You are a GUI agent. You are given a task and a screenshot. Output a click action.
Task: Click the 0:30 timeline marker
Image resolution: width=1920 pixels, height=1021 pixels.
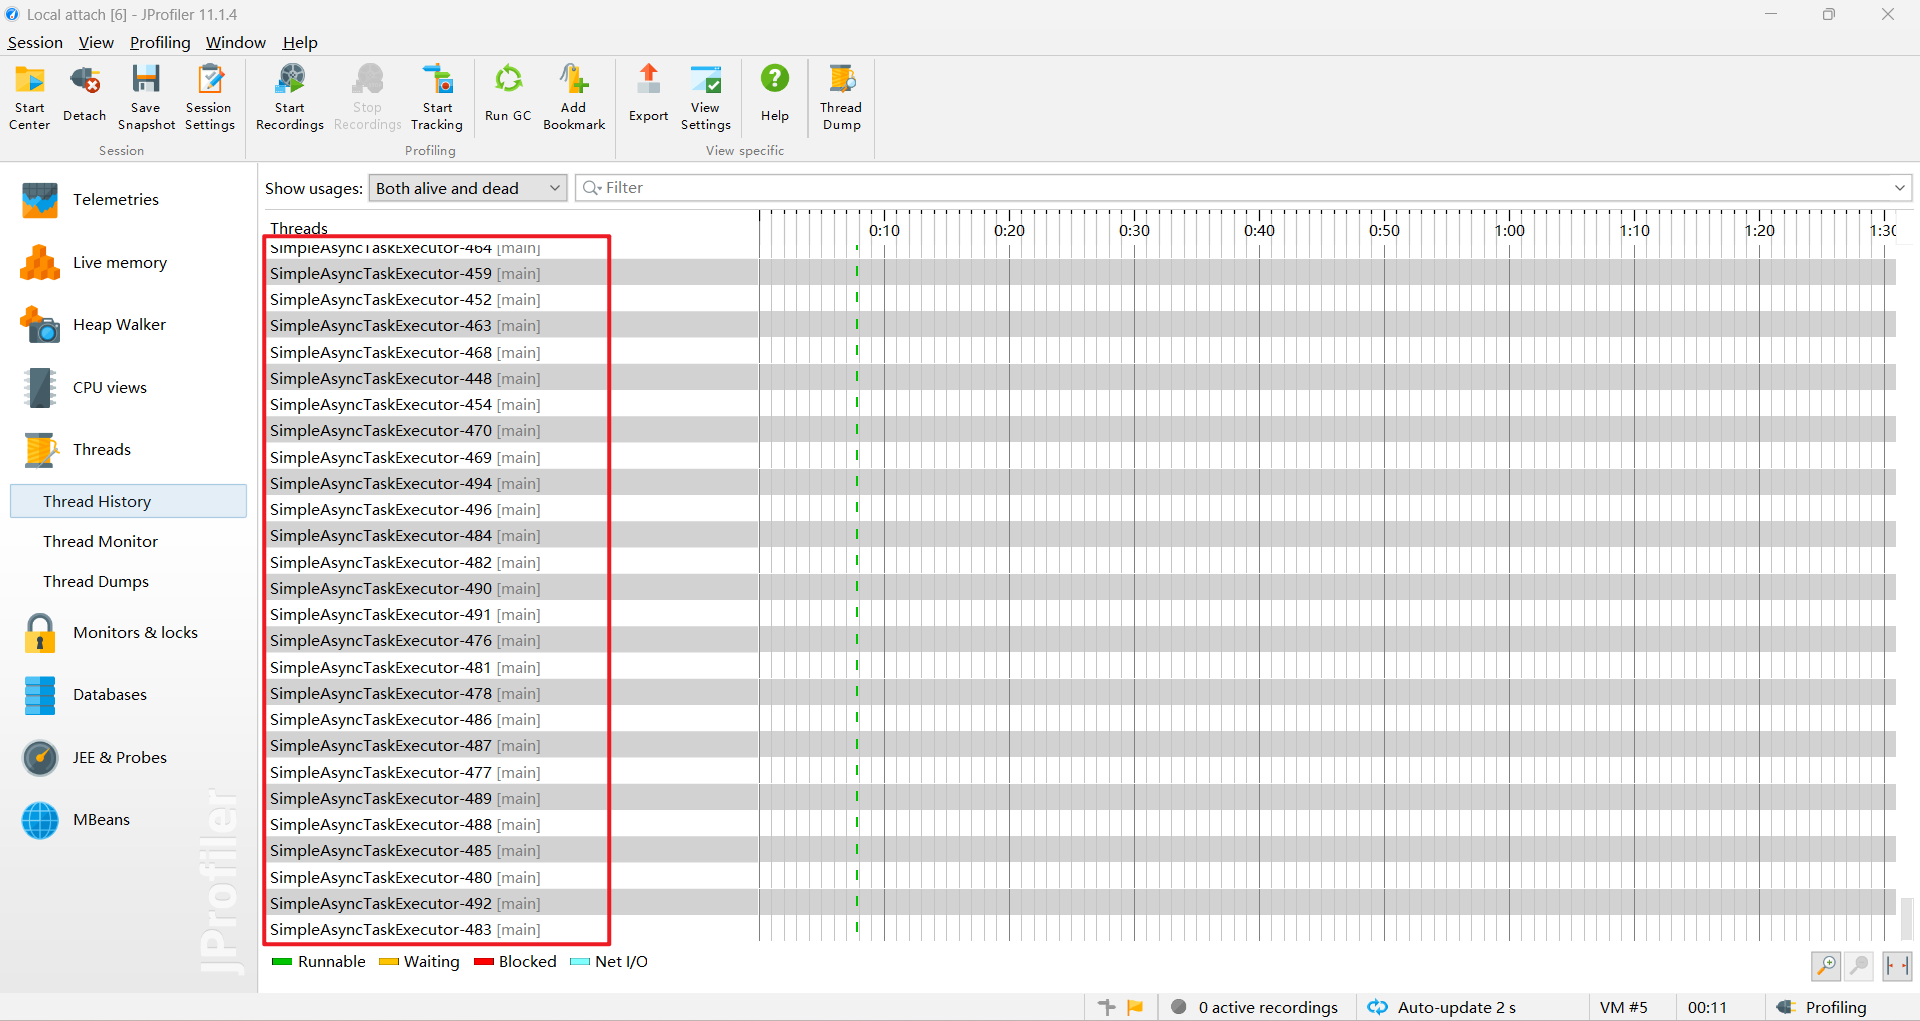pyautogui.click(x=1134, y=230)
